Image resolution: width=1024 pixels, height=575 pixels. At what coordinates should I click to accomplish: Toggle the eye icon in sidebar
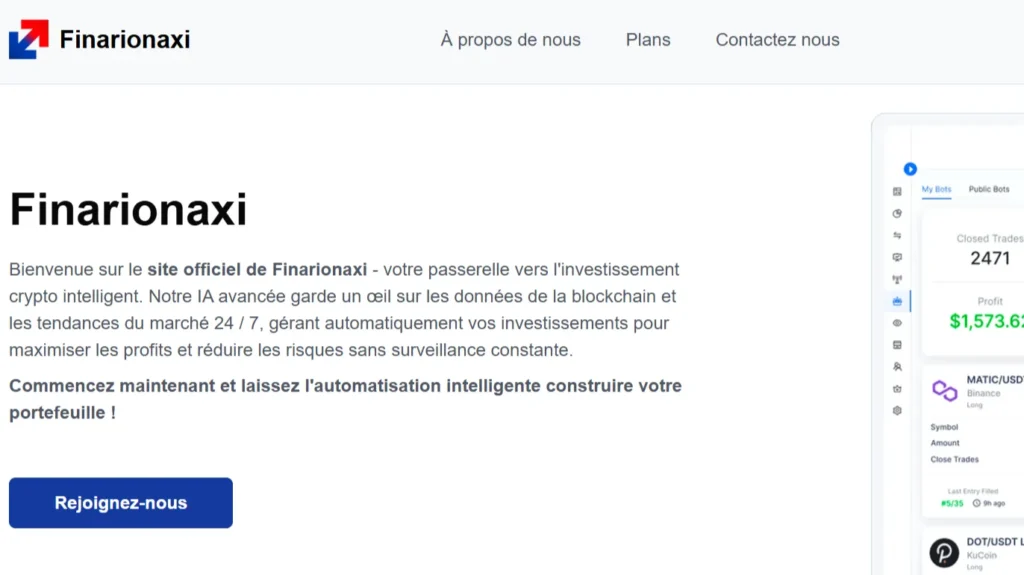897,323
